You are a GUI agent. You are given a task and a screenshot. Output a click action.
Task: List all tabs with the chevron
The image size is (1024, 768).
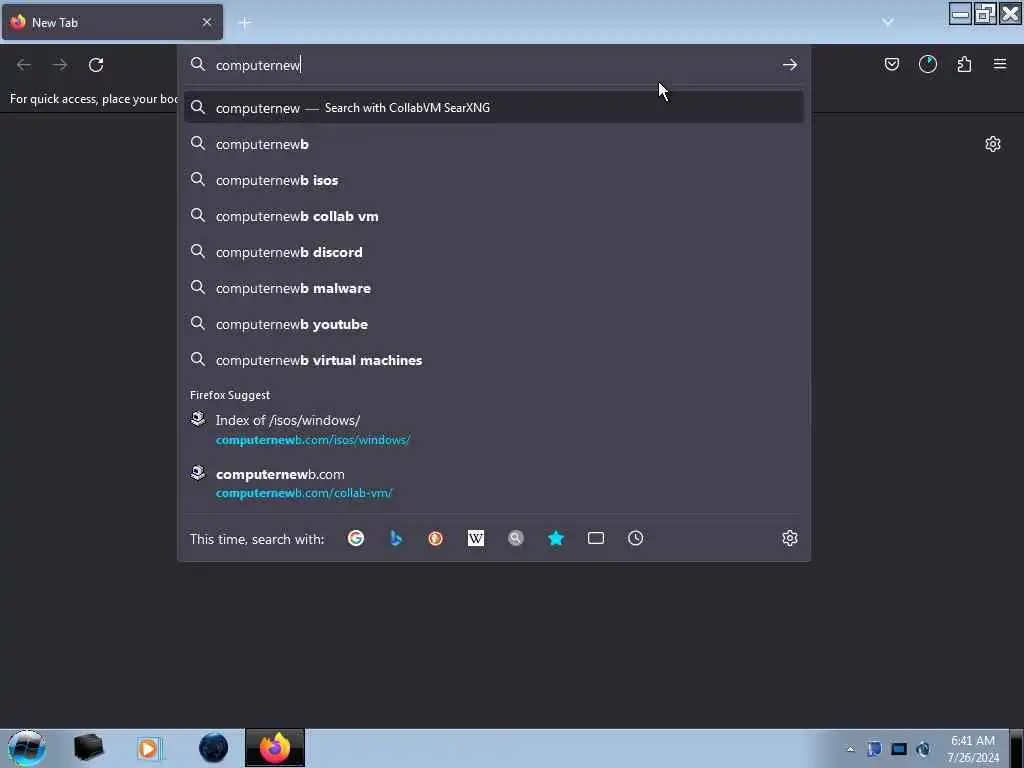[x=888, y=22]
